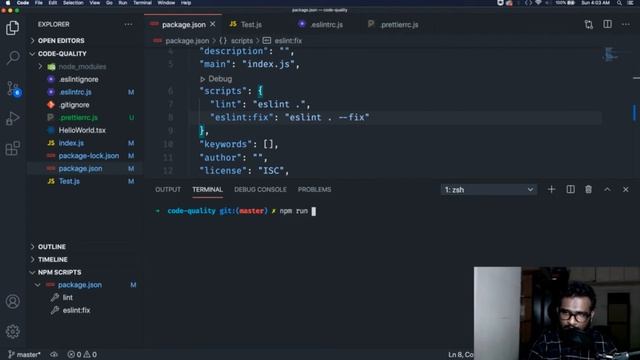Close the terminal panel
Image resolution: width=640 pixels, height=360 pixels.
coord(626,189)
